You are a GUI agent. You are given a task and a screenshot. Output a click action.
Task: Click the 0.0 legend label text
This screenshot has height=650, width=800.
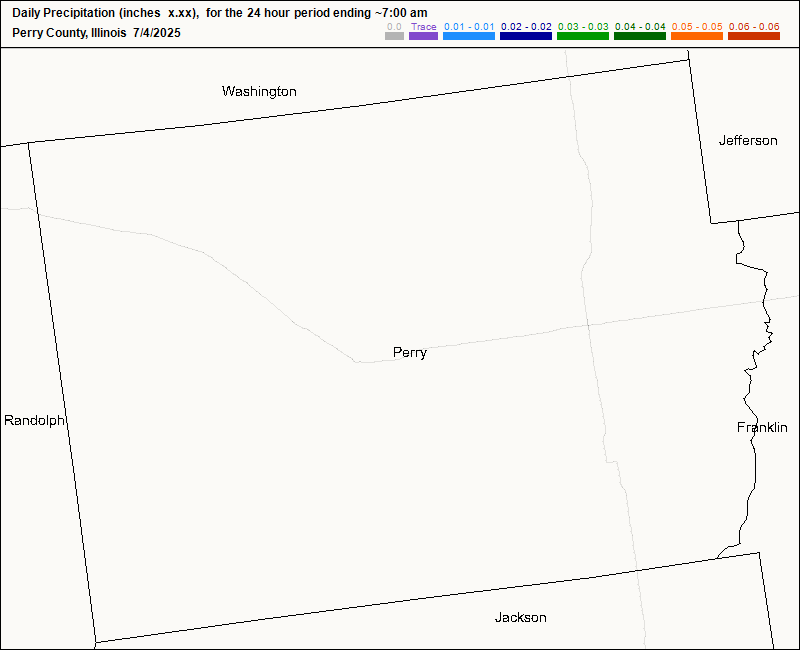(x=394, y=27)
